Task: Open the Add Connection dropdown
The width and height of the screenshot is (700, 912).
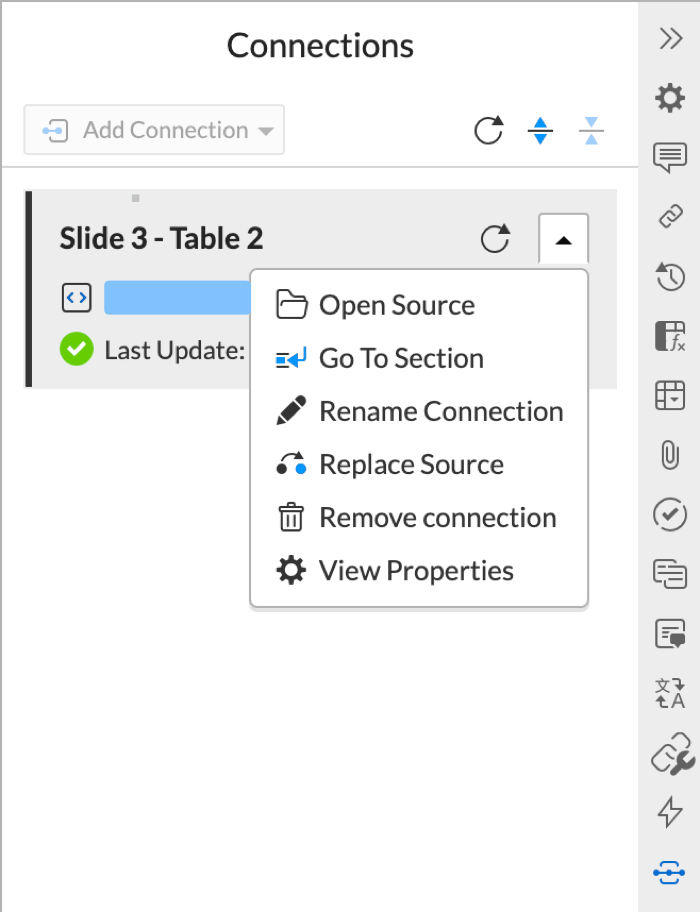Action: click(153, 129)
